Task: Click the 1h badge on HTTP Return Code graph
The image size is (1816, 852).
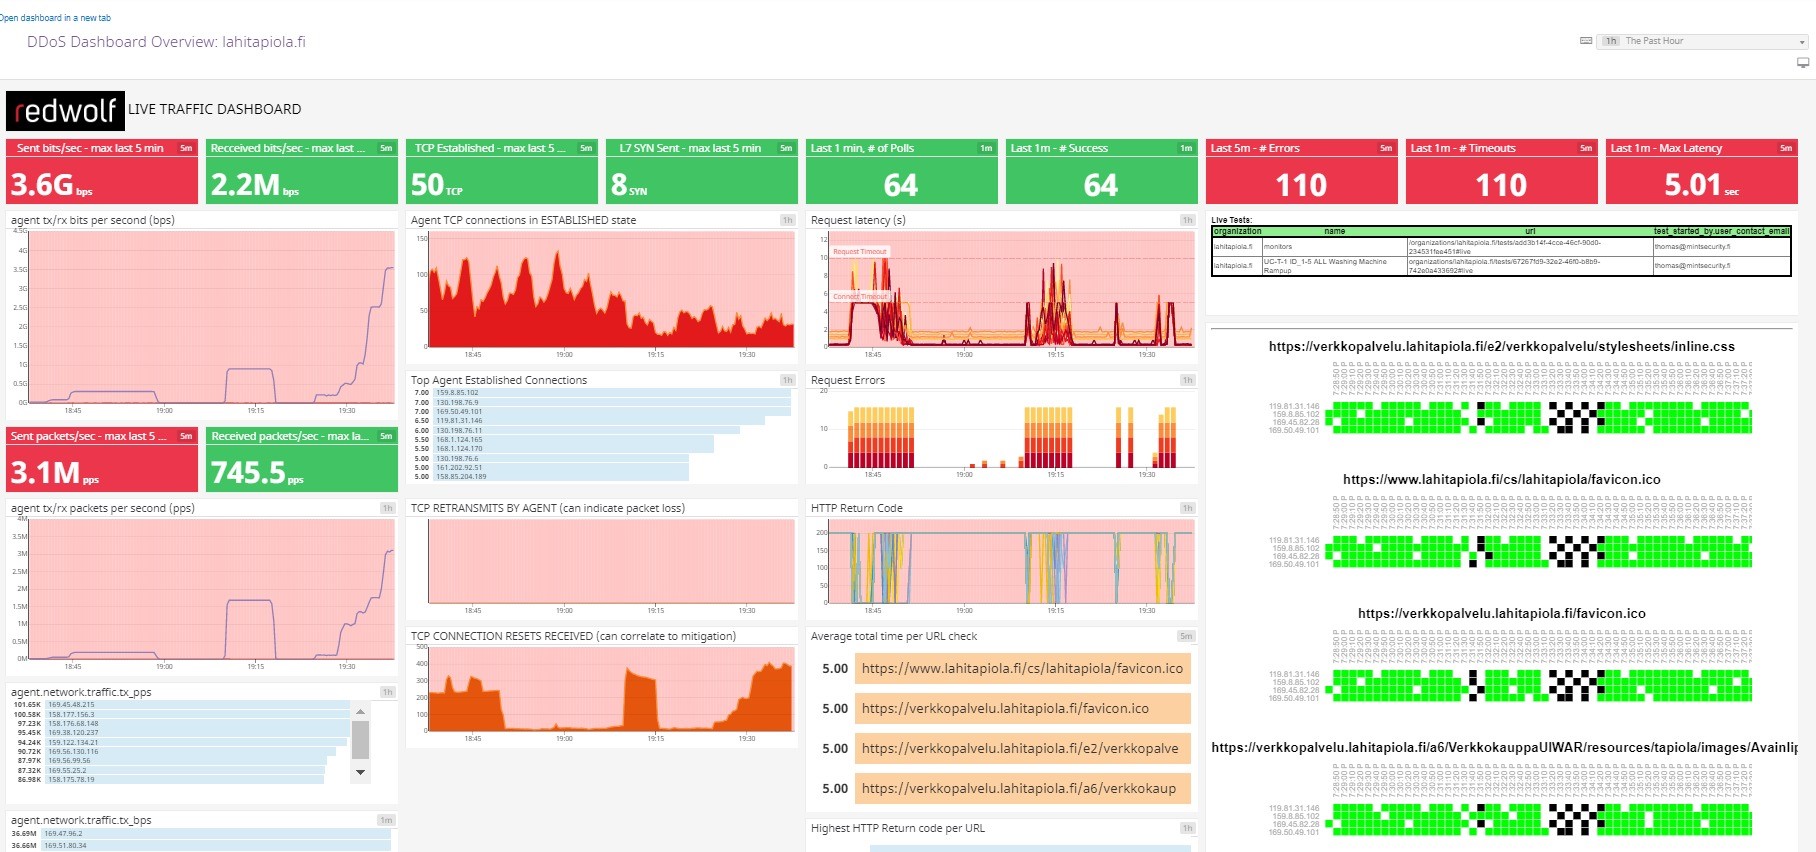Action: point(1187,508)
